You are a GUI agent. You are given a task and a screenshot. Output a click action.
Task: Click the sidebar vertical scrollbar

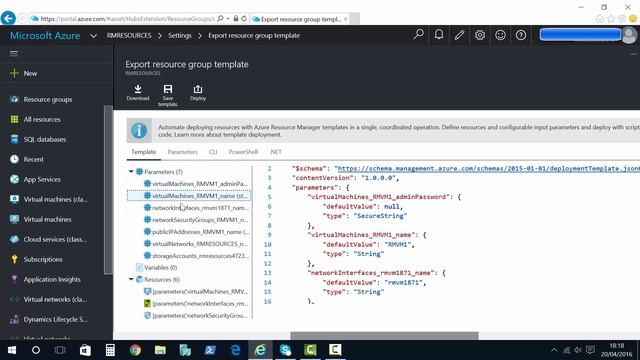[108, 190]
